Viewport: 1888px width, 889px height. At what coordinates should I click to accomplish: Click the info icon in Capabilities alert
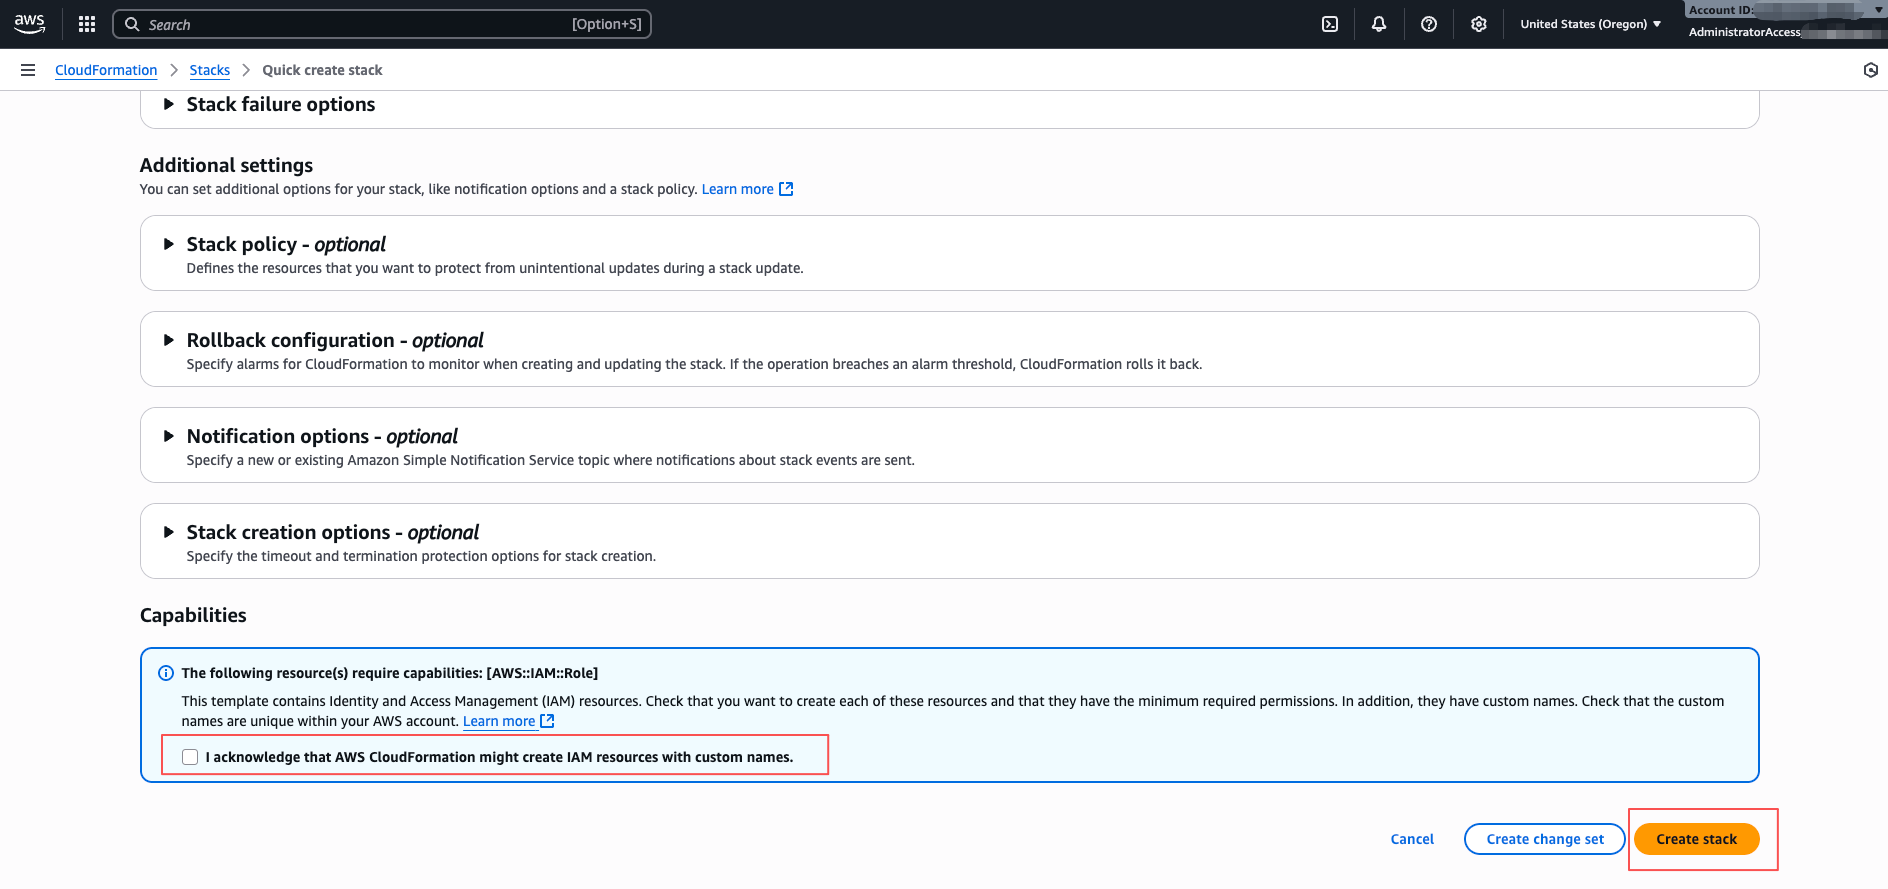166,673
